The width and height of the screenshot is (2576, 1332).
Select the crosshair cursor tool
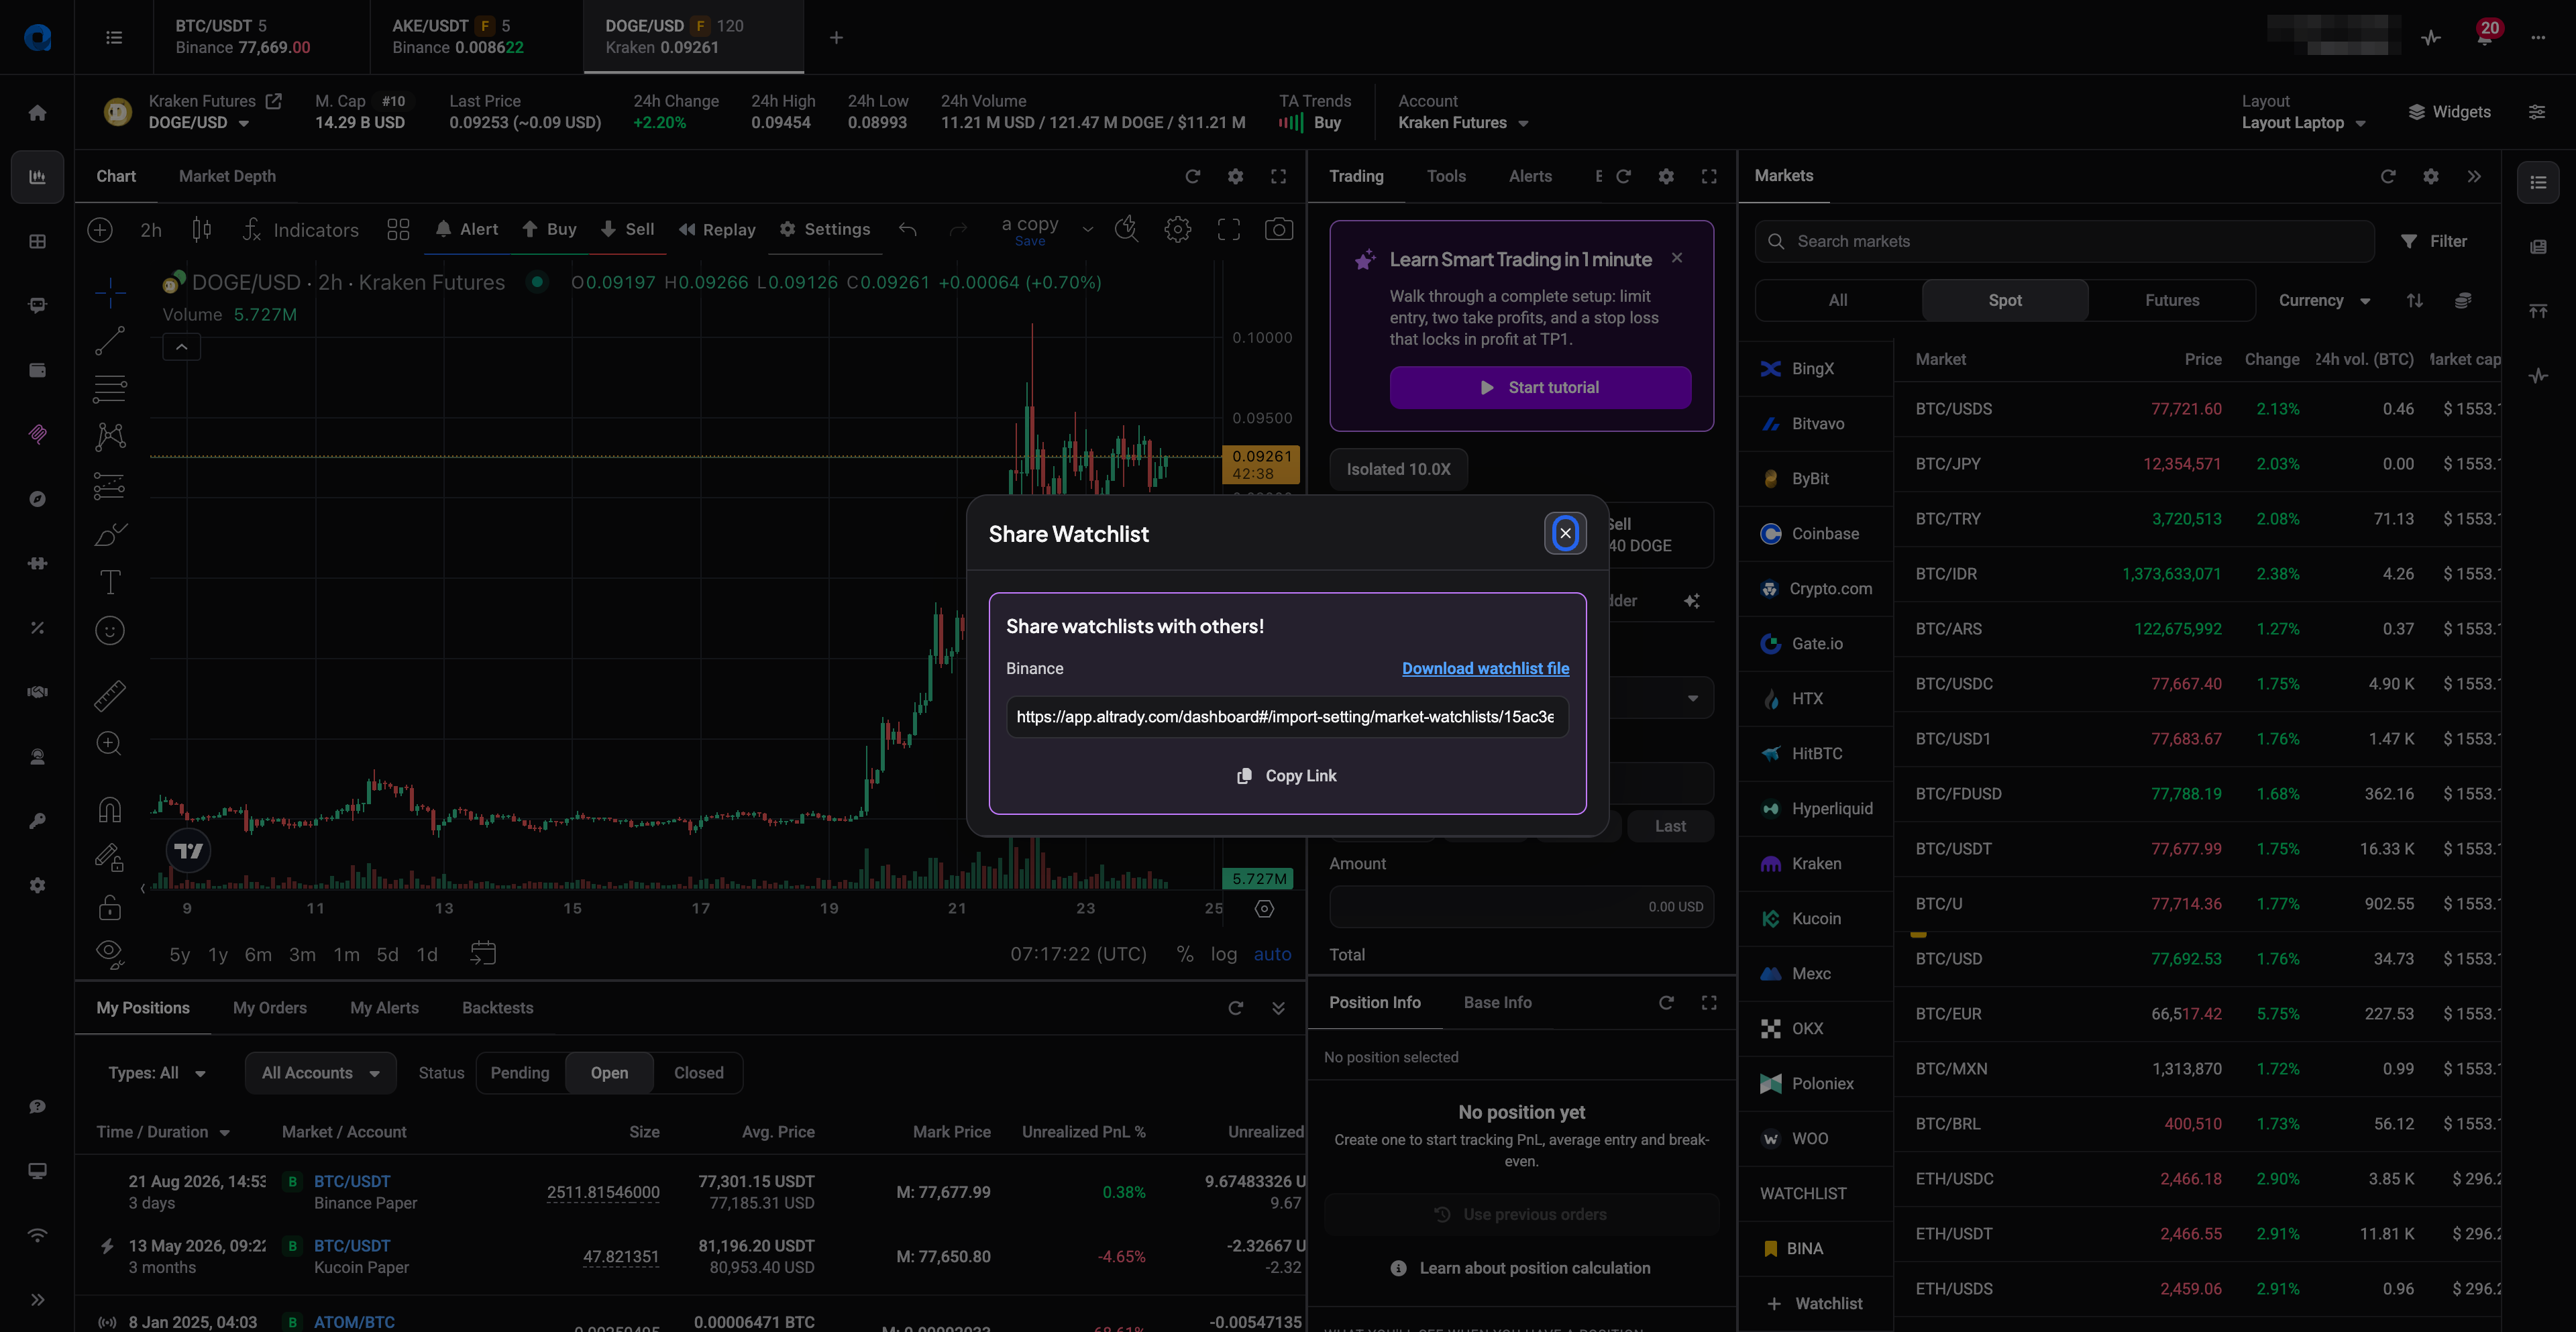[x=110, y=292]
